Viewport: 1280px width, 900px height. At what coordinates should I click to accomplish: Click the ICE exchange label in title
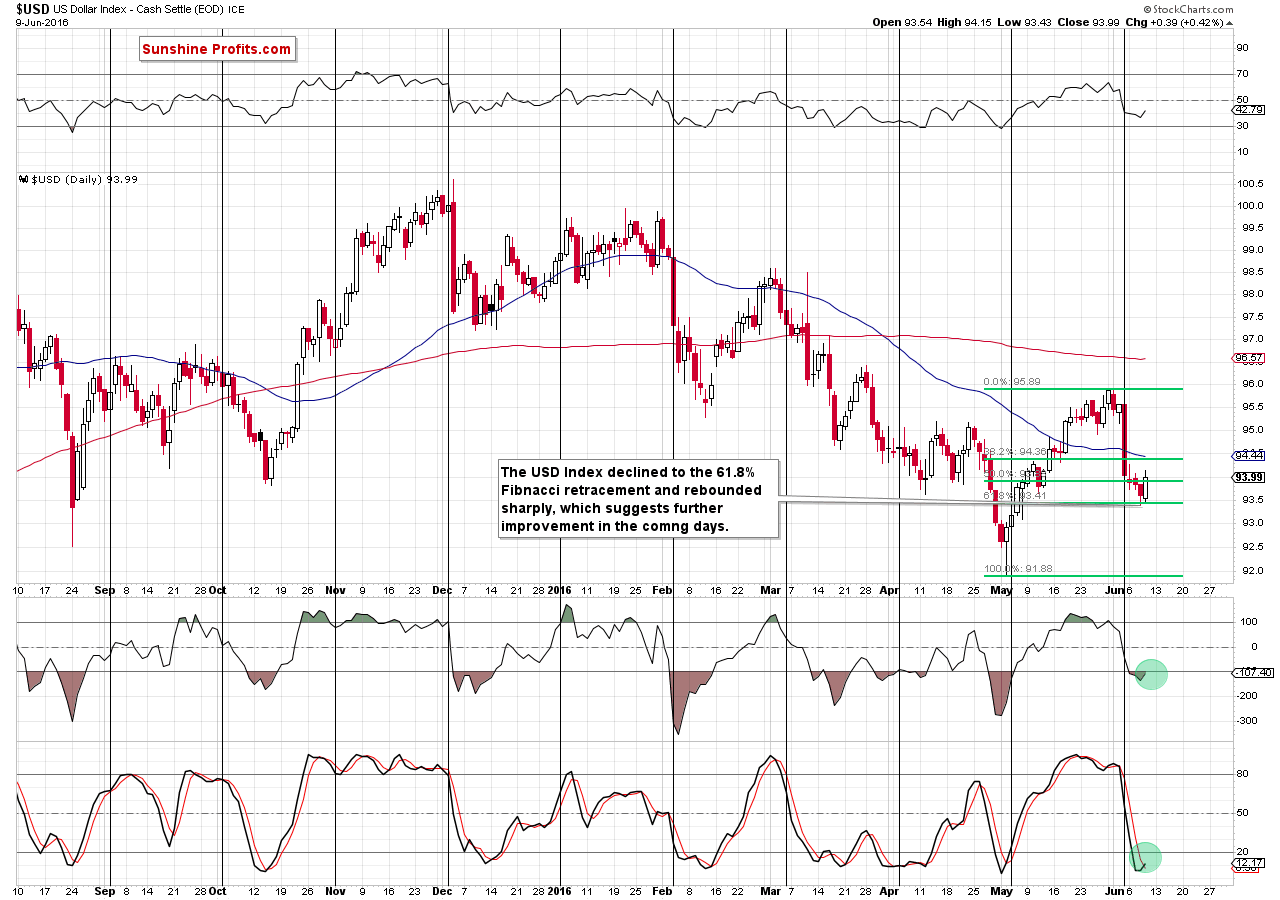[x=236, y=11]
